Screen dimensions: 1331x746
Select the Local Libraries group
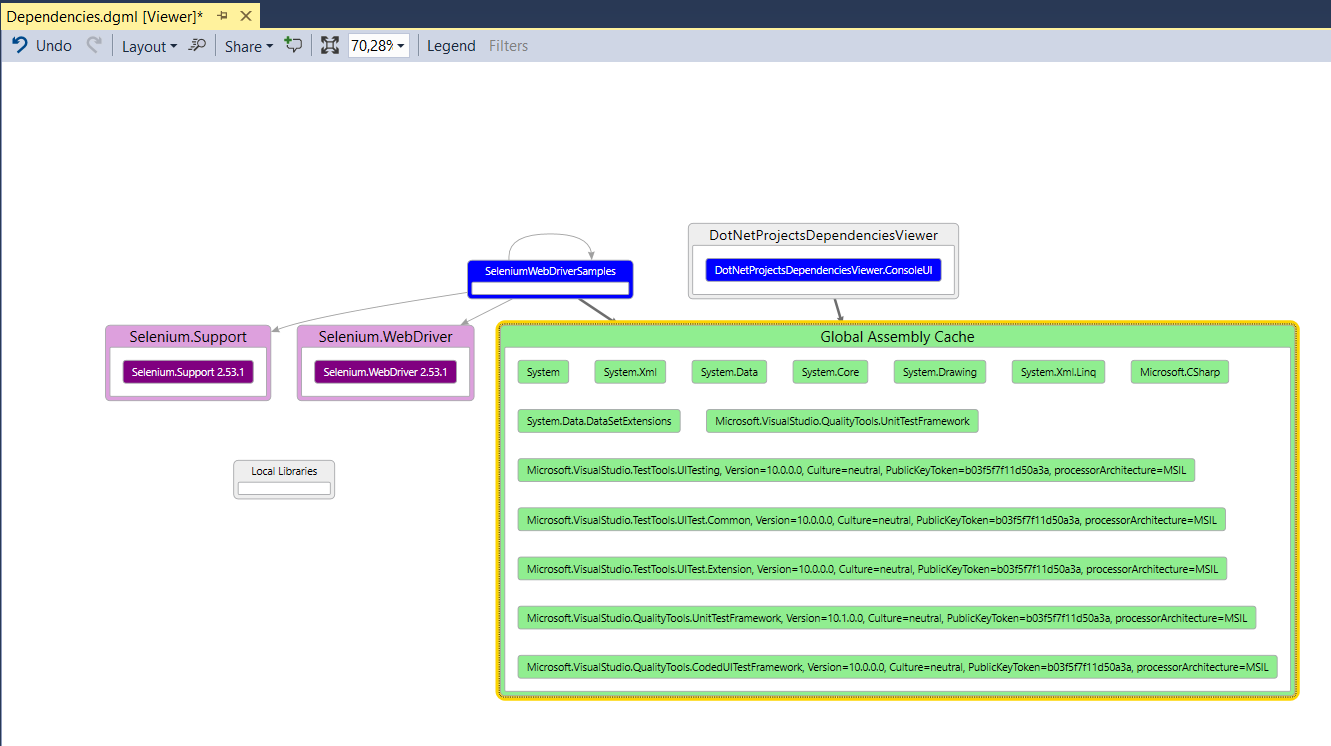click(284, 479)
